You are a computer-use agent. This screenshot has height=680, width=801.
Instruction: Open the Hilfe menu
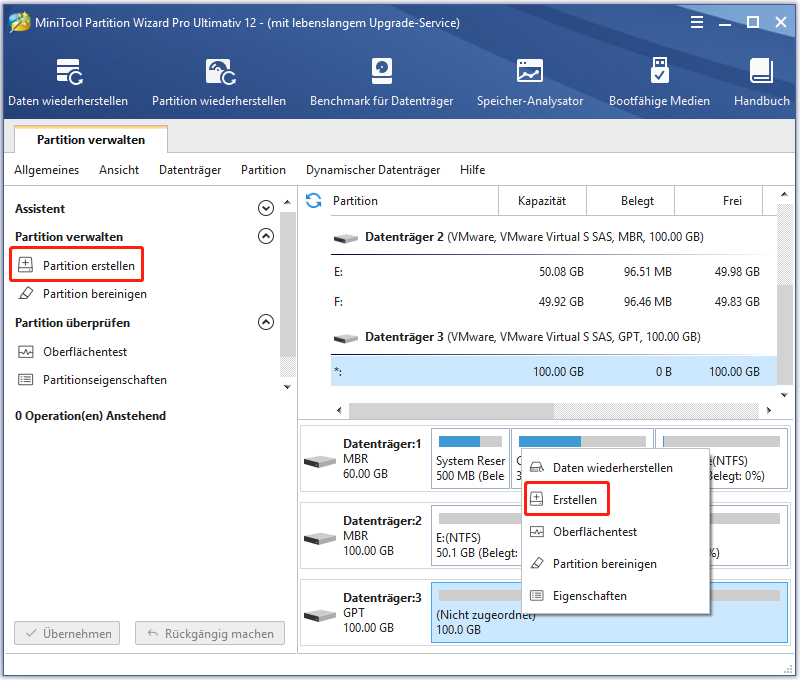(x=473, y=170)
